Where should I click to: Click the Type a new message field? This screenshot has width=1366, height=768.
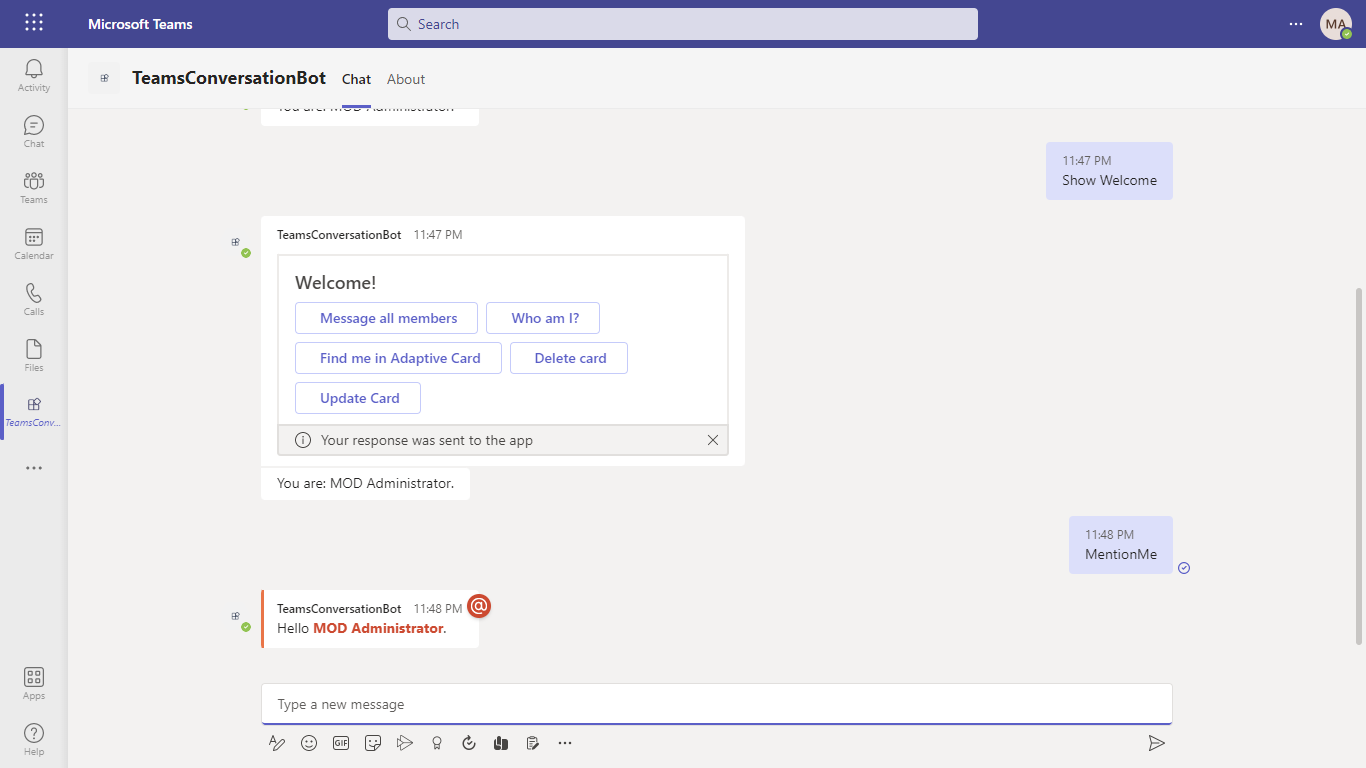pos(717,704)
